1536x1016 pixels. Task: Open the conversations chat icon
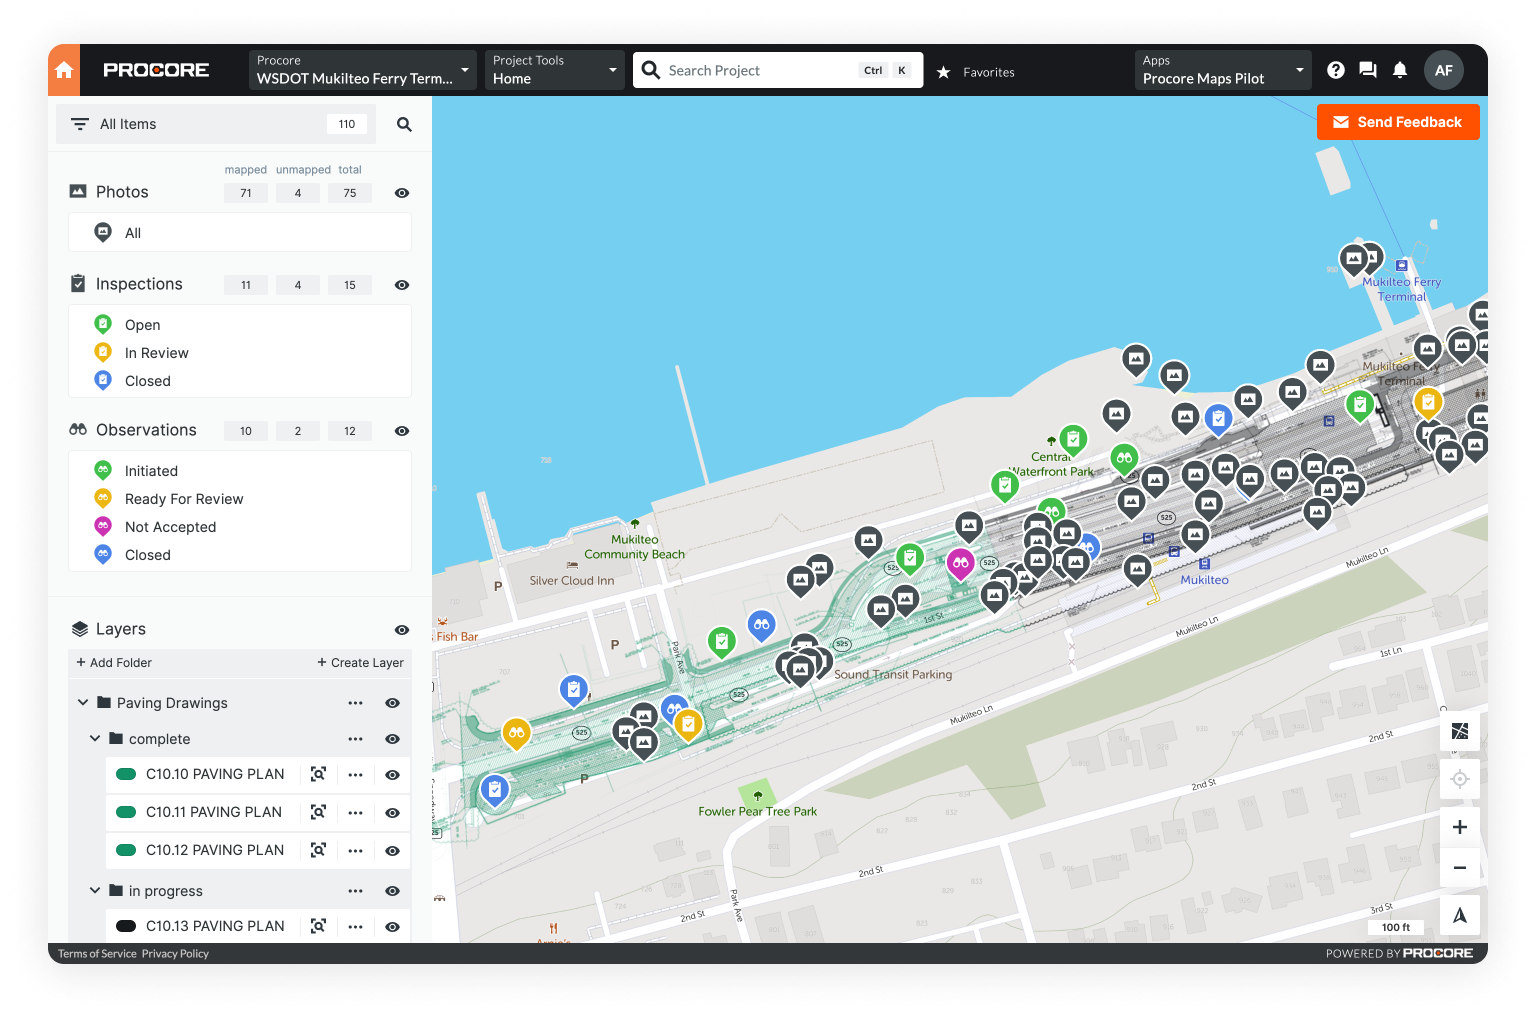[1368, 70]
